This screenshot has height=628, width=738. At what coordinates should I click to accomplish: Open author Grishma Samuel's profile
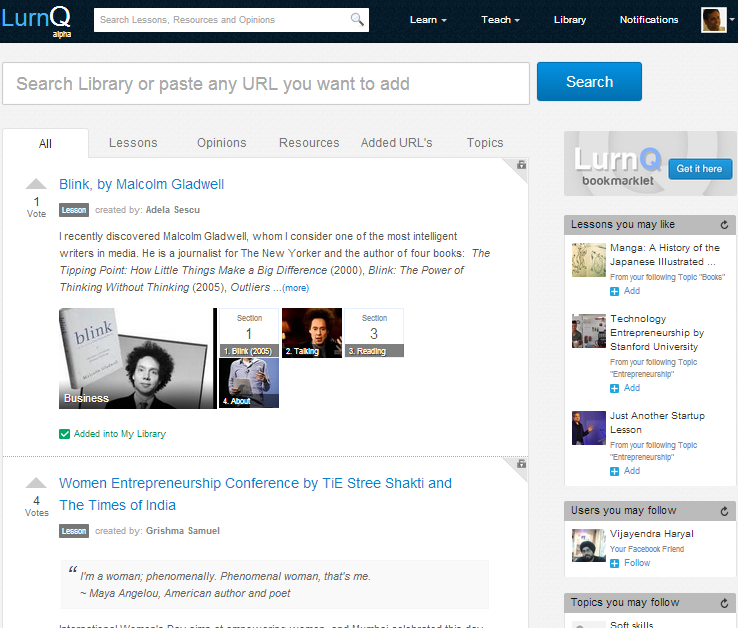pyautogui.click(x=183, y=531)
